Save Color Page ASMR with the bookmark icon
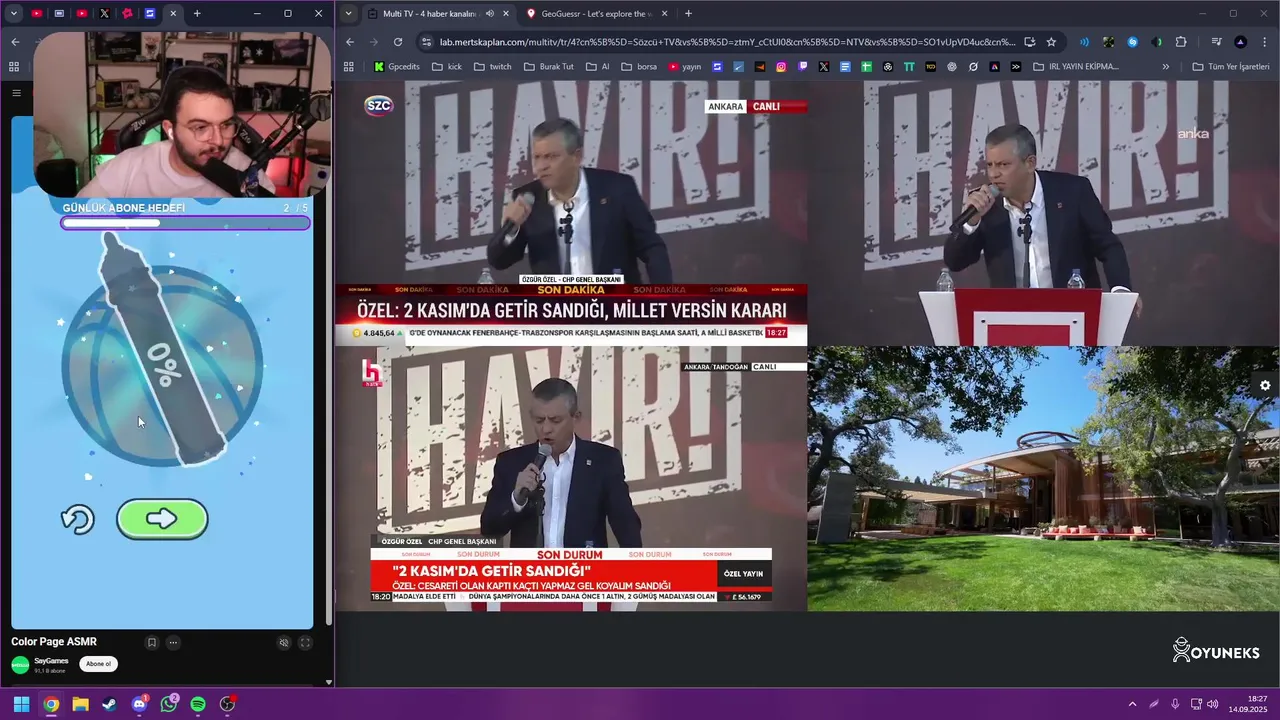Screen dimensions: 1280x720 [152, 643]
